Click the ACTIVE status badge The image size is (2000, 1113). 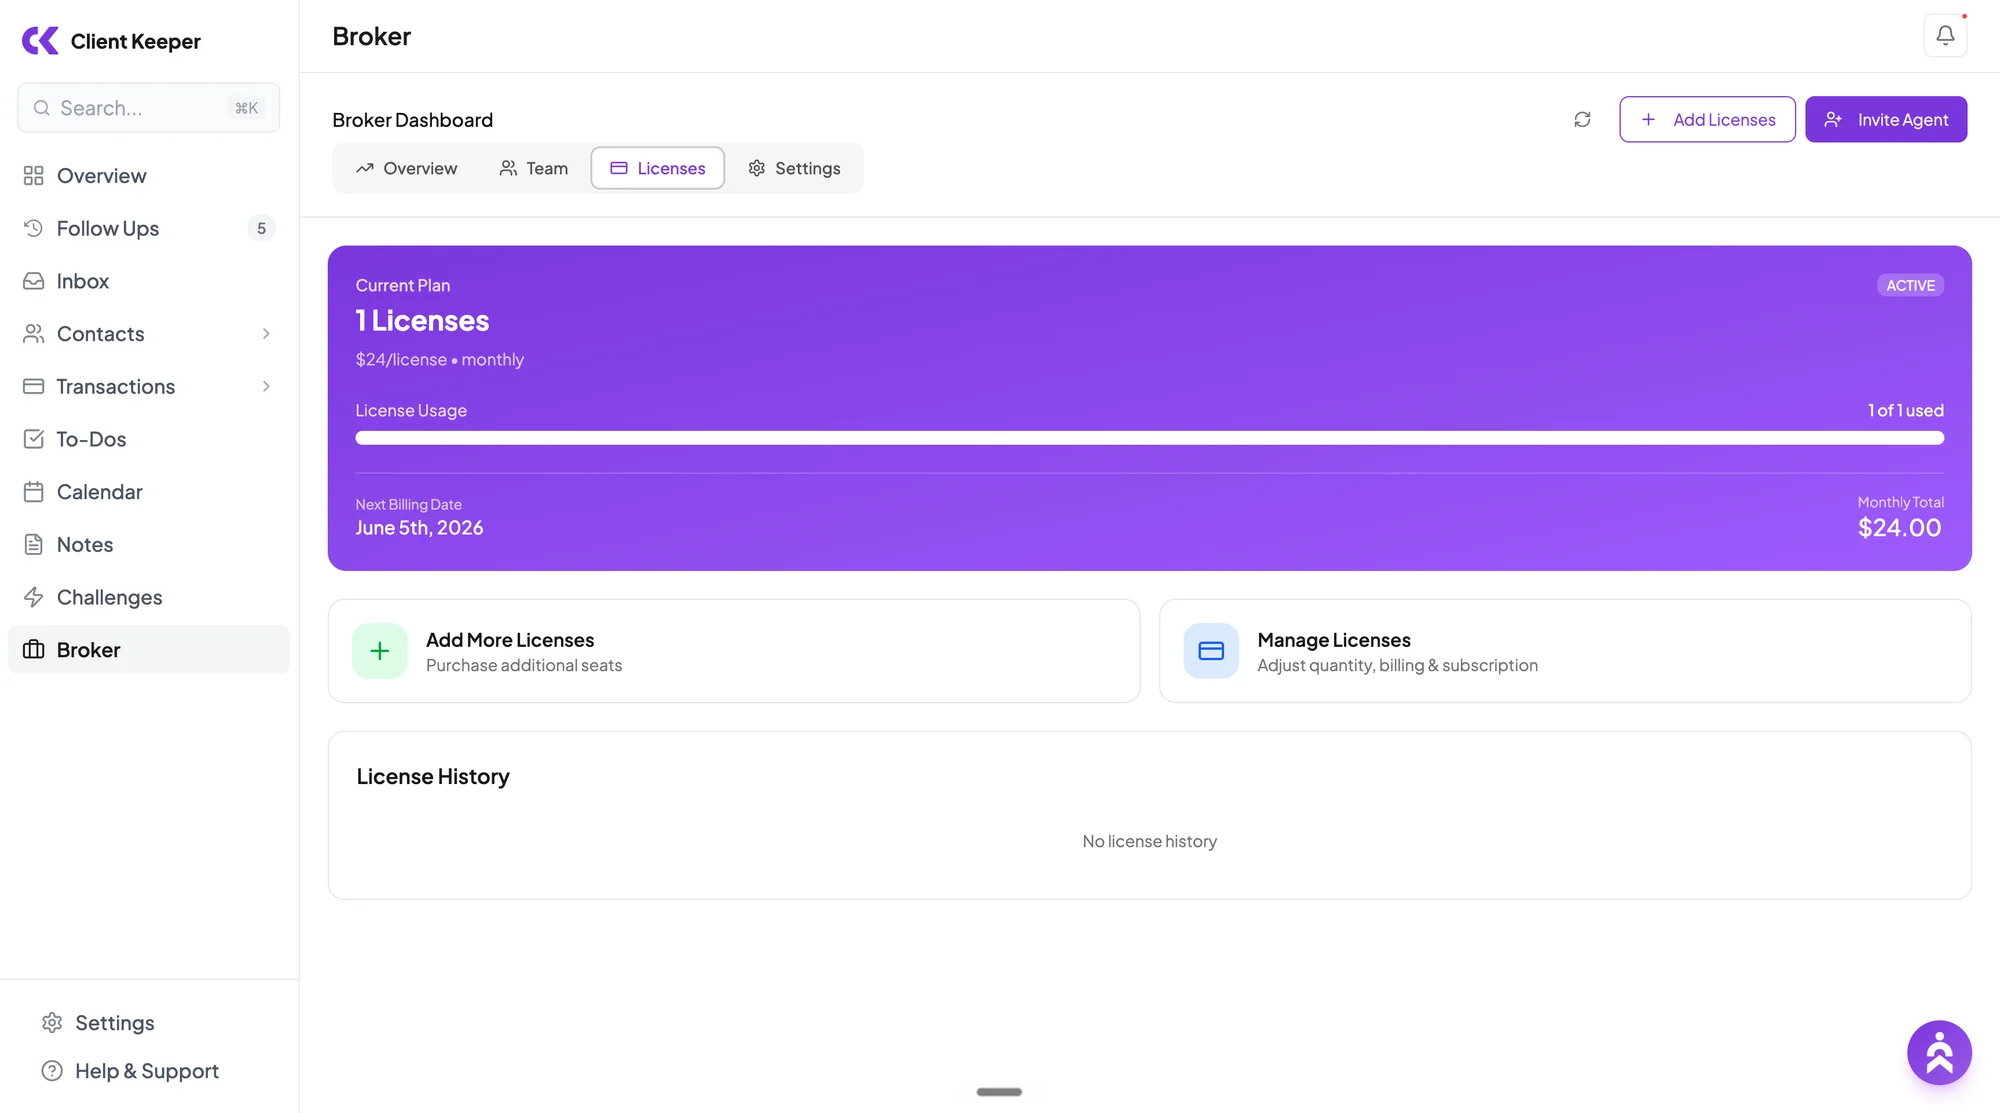click(1910, 285)
